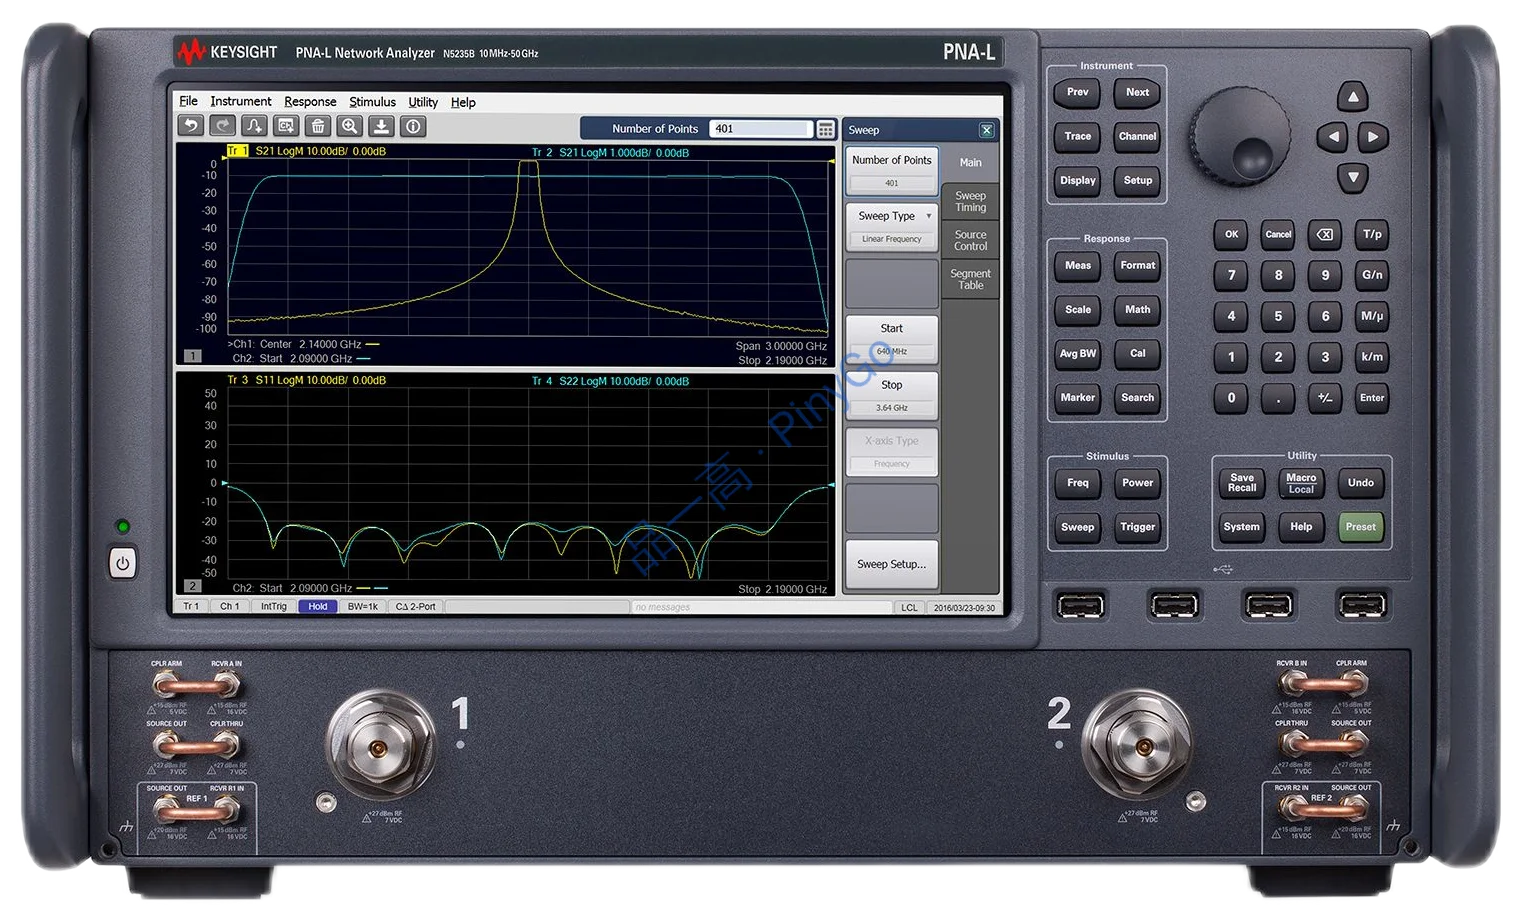Image resolution: width=1520 pixels, height=905 pixels.
Task: Push the Save Recall hardkey
Action: (x=1242, y=483)
